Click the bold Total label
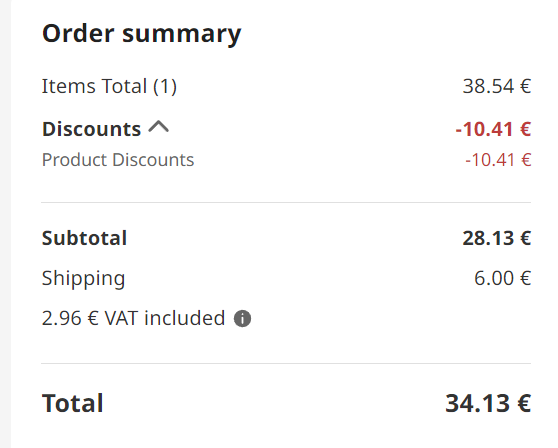558x448 pixels. click(x=73, y=404)
